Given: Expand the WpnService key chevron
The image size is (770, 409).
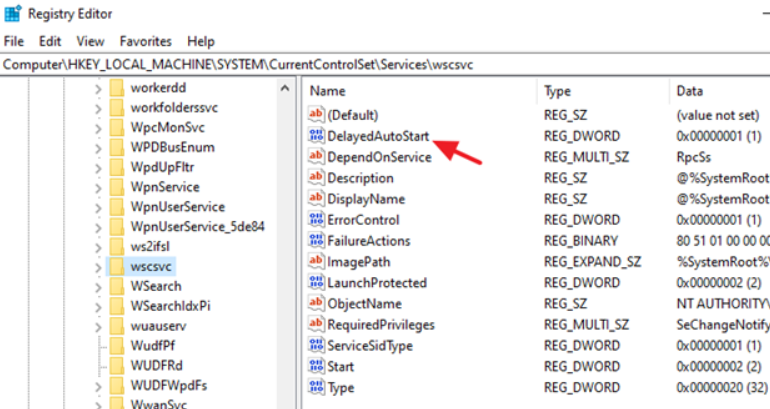Looking at the screenshot, I should click(97, 187).
